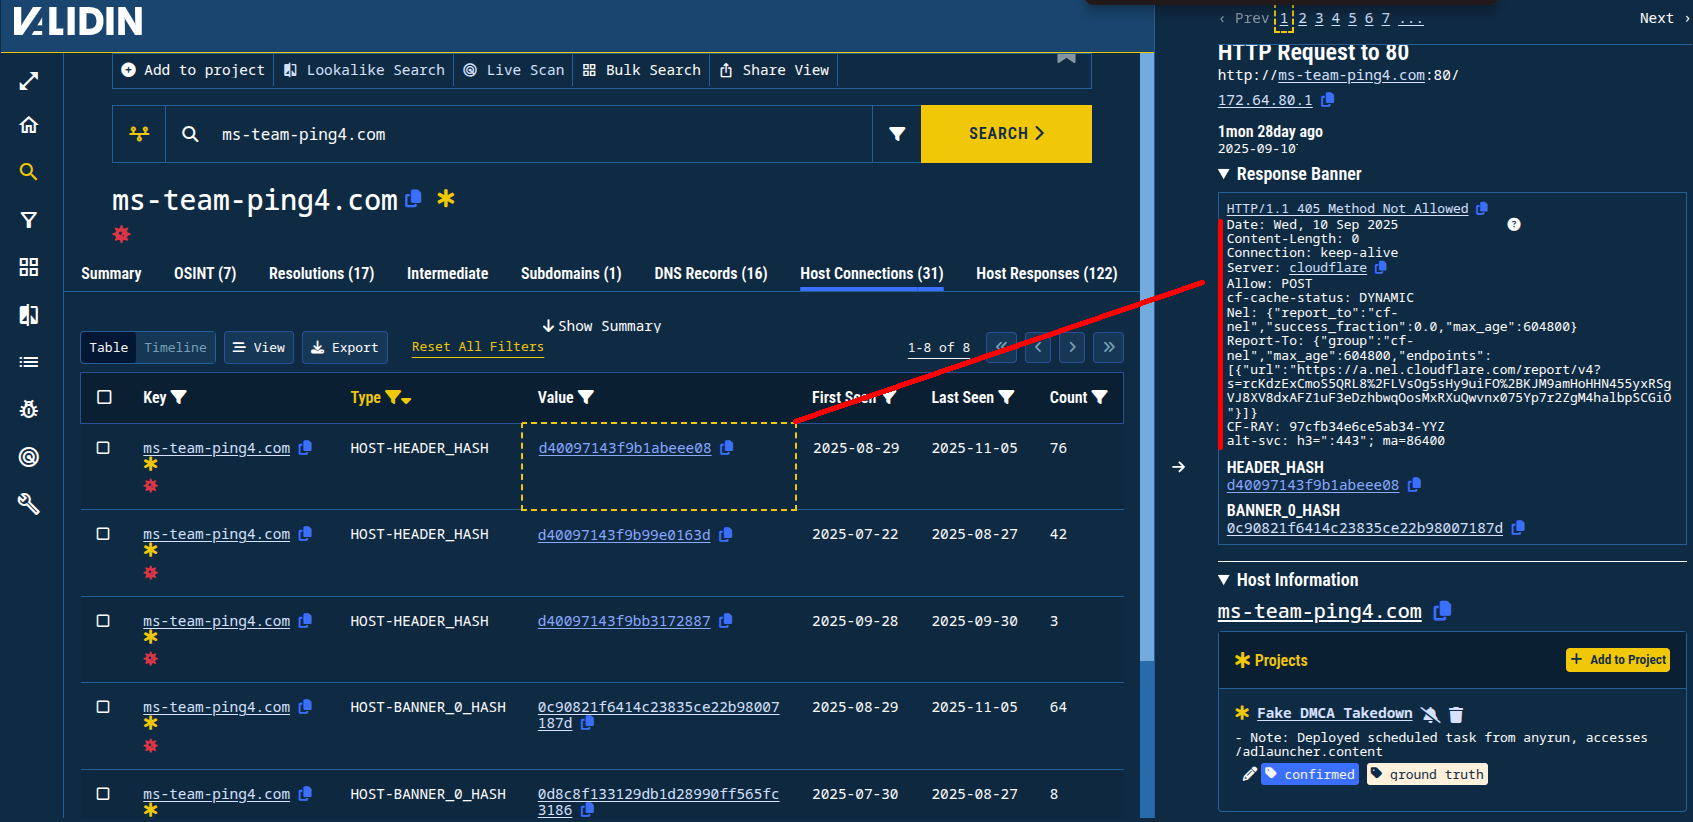Open the compare panels sidebar icon
This screenshot has height=822, width=1693.
click(29, 315)
